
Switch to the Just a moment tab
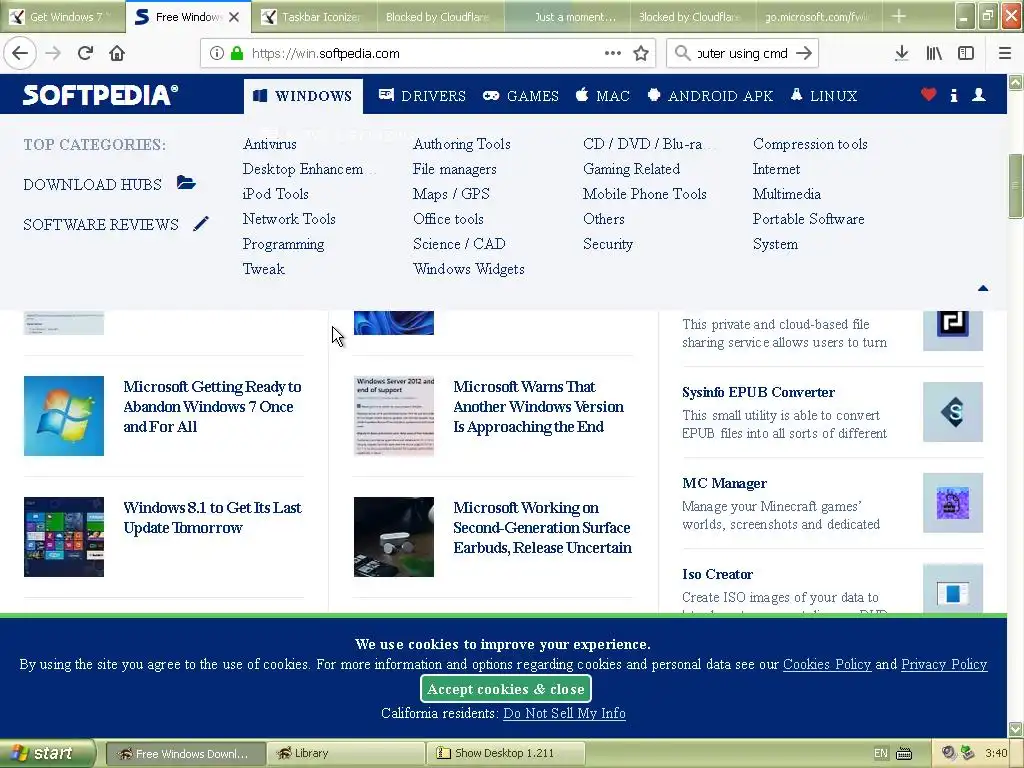tap(567, 17)
